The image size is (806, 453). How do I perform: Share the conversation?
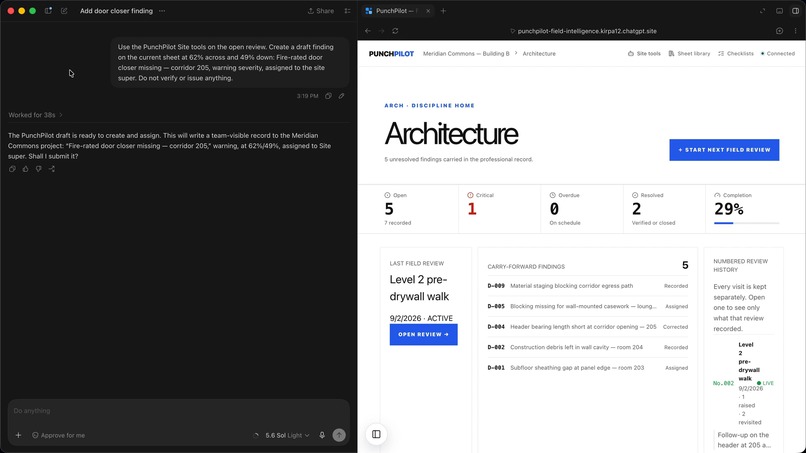321,11
